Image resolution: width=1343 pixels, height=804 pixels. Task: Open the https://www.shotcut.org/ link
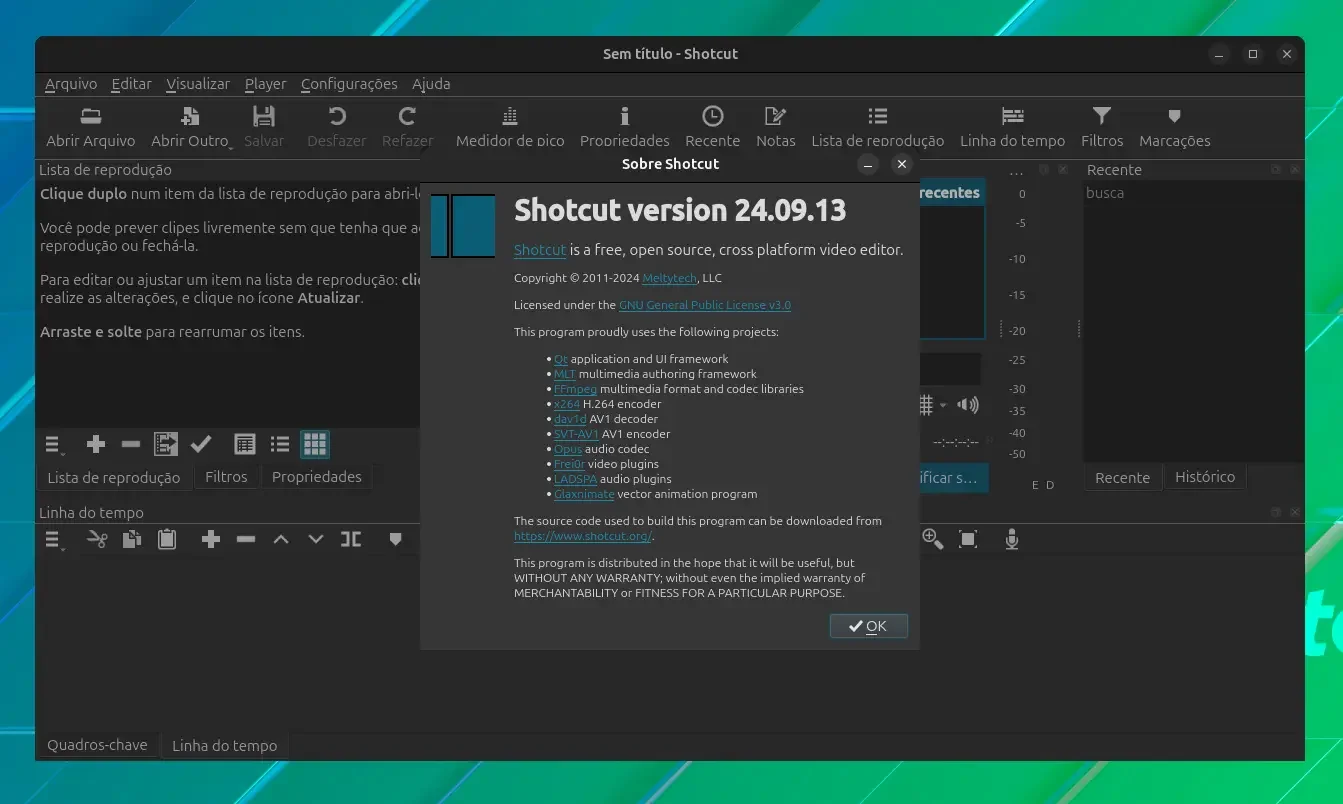click(x=582, y=536)
